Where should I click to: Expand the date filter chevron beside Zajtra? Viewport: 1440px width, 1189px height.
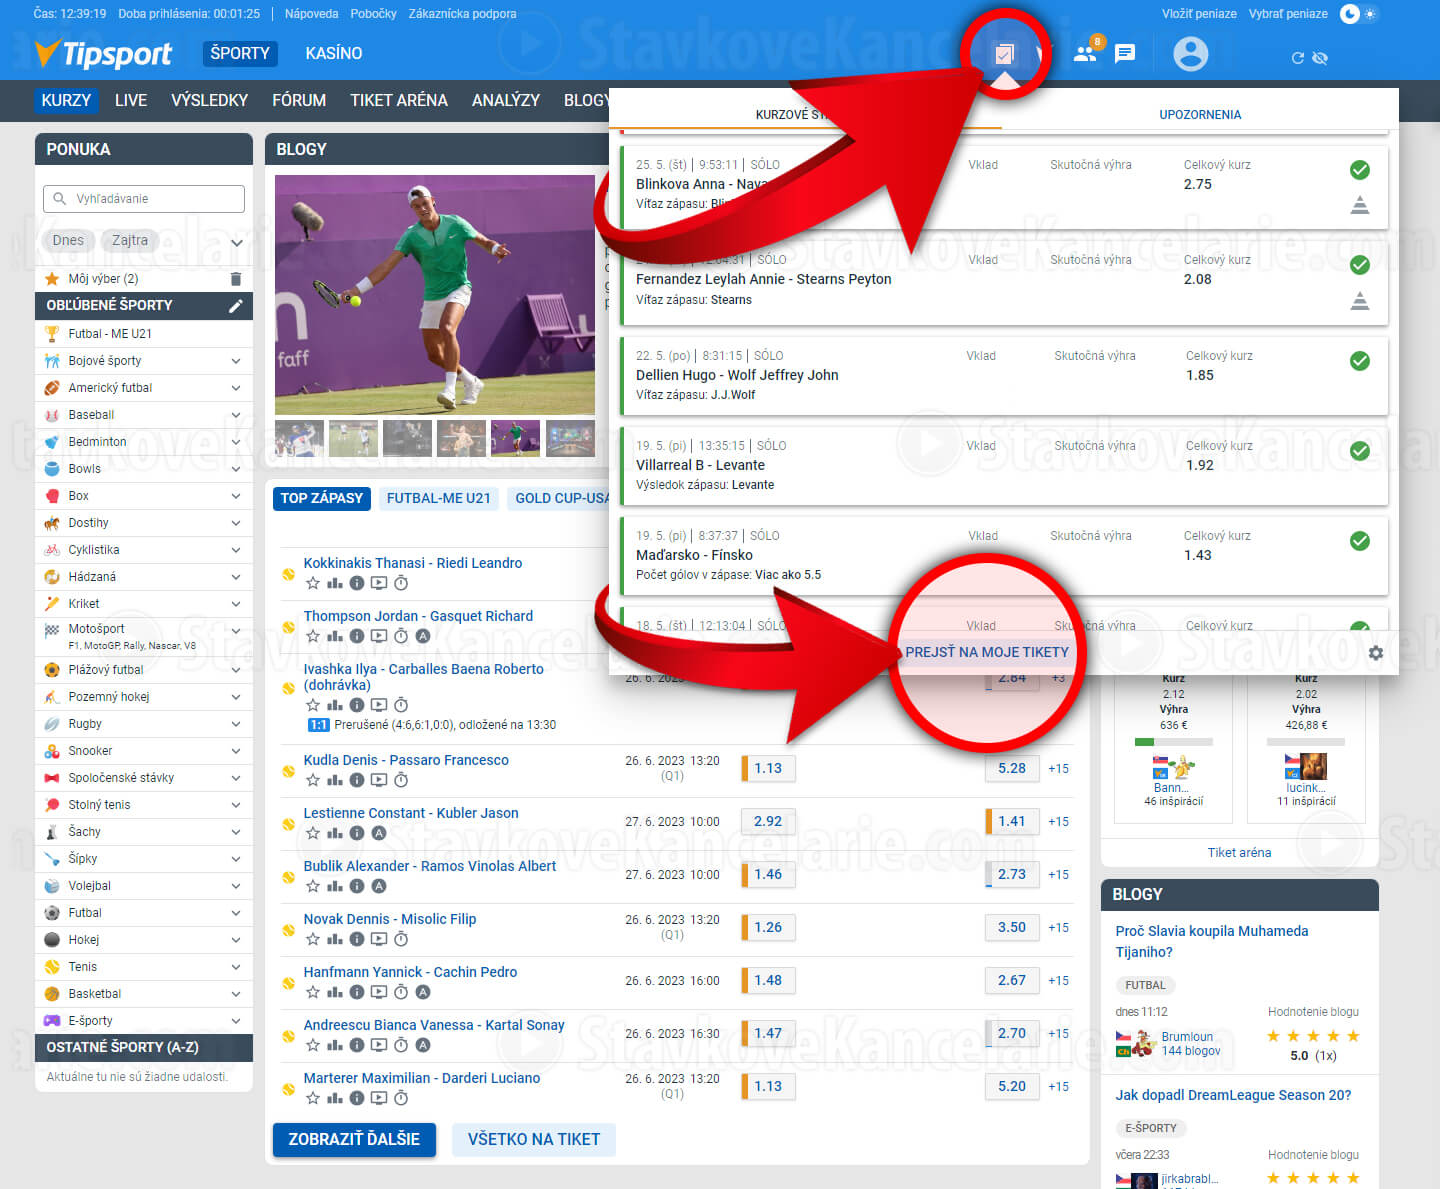pos(237,243)
